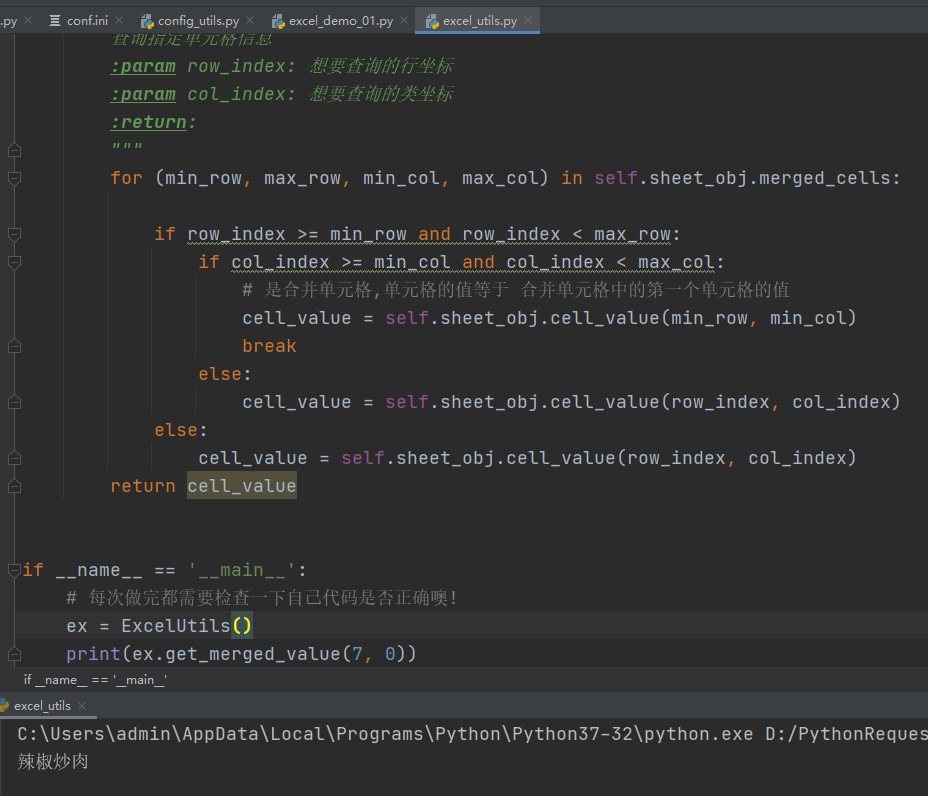928x796 pixels.
Task: Switch to the config_utils.py editor tab
Action: (197, 21)
